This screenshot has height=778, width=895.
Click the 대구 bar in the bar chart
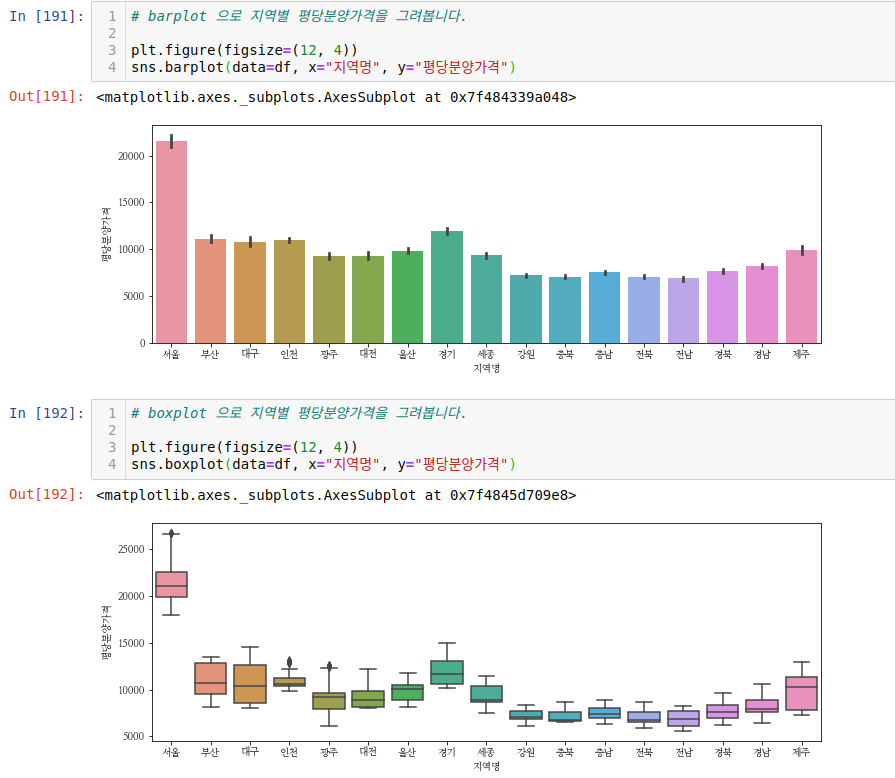[x=250, y=292]
